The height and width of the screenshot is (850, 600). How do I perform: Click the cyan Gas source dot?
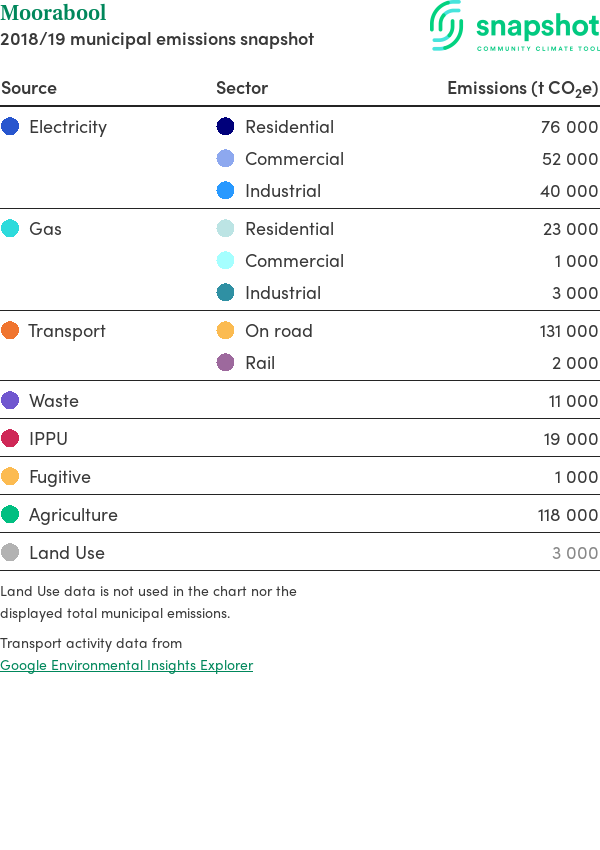point(10,228)
